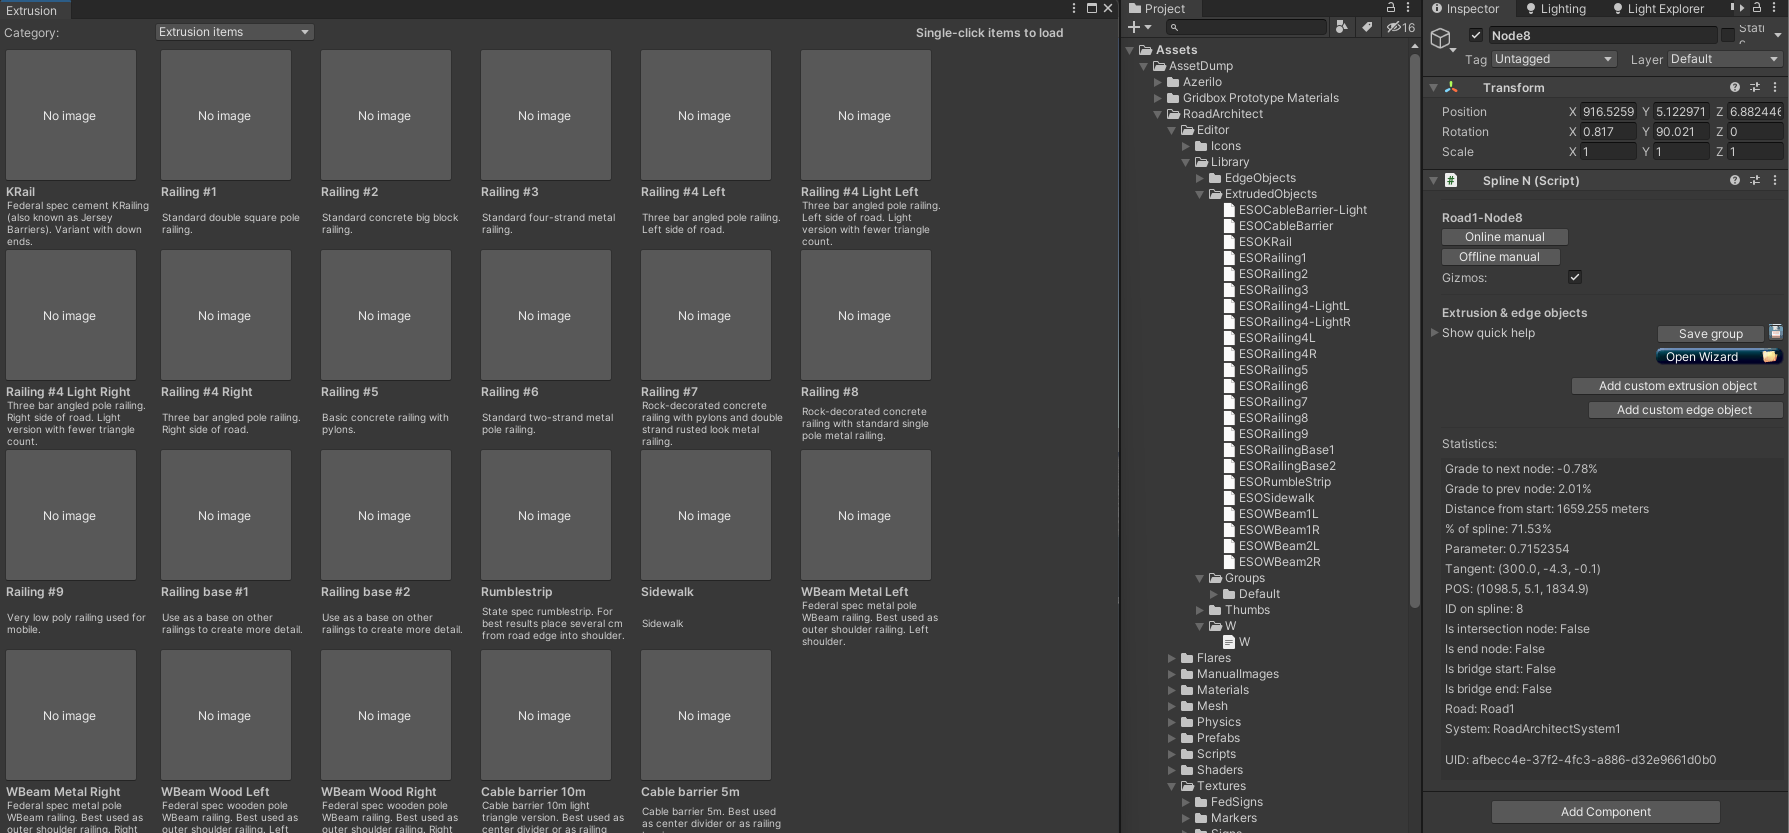Screen dimensions: 1789x833
Task: Load the KRail extrusion thumbnail
Action: [x=70, y=115]
